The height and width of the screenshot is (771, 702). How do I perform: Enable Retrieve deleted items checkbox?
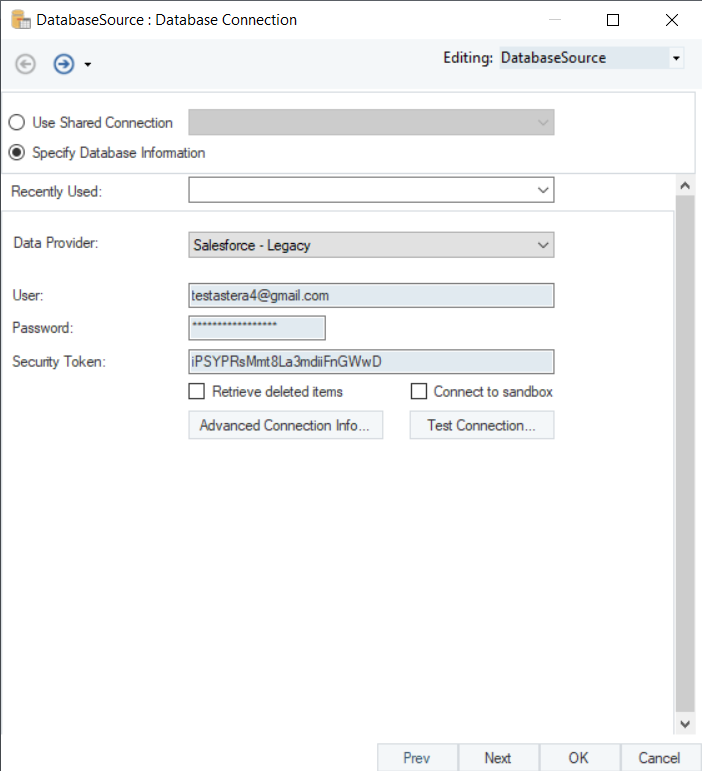(197, 392)
